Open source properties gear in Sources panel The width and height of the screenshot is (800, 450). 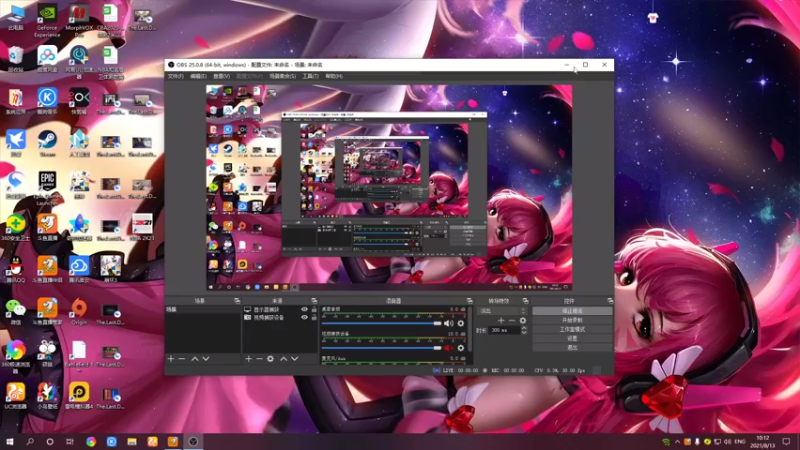click(x=270, y=359)
